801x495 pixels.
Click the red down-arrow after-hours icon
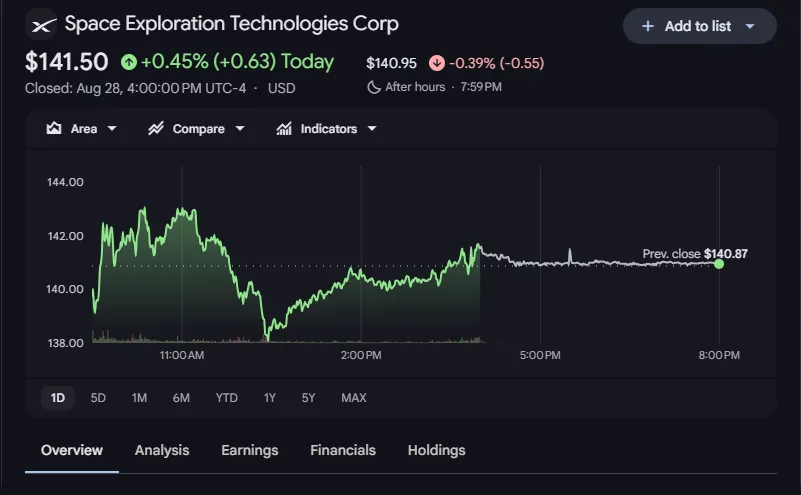point(437,63)
